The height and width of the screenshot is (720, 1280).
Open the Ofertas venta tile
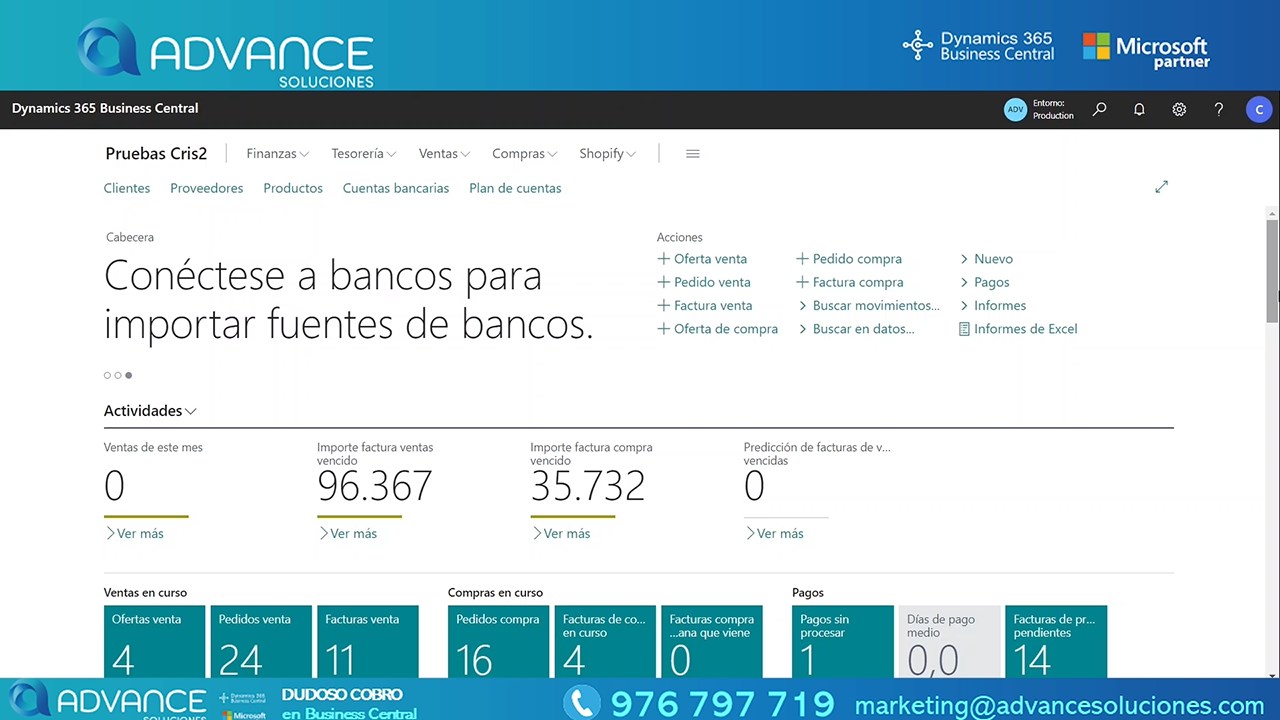point(154,641)
